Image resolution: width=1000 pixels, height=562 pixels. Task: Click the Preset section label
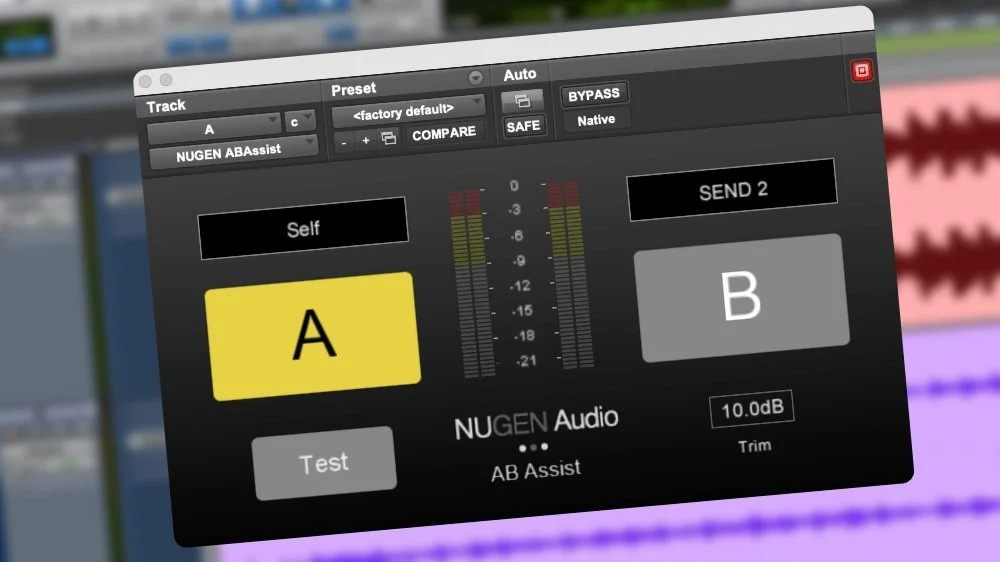point(353,89)
